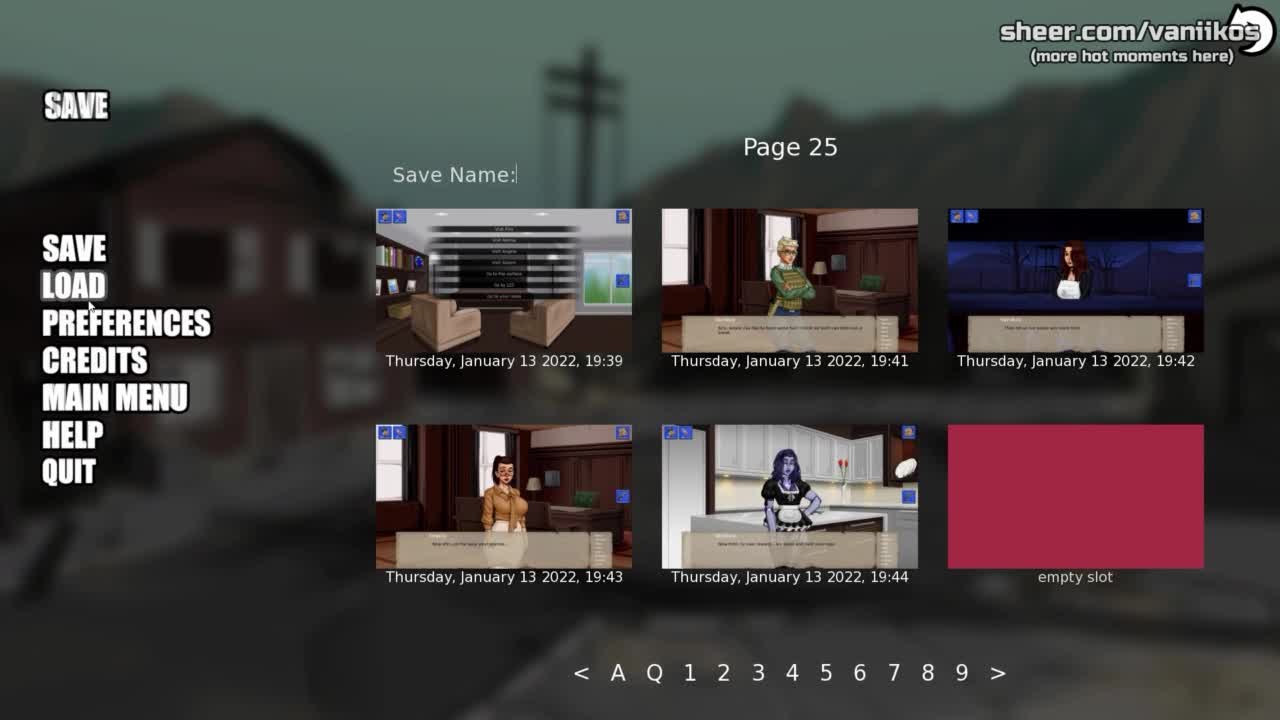This screenshot has height=720, width=1280.
Task: Jump to save page 9
Action: (x=961, y=673)
